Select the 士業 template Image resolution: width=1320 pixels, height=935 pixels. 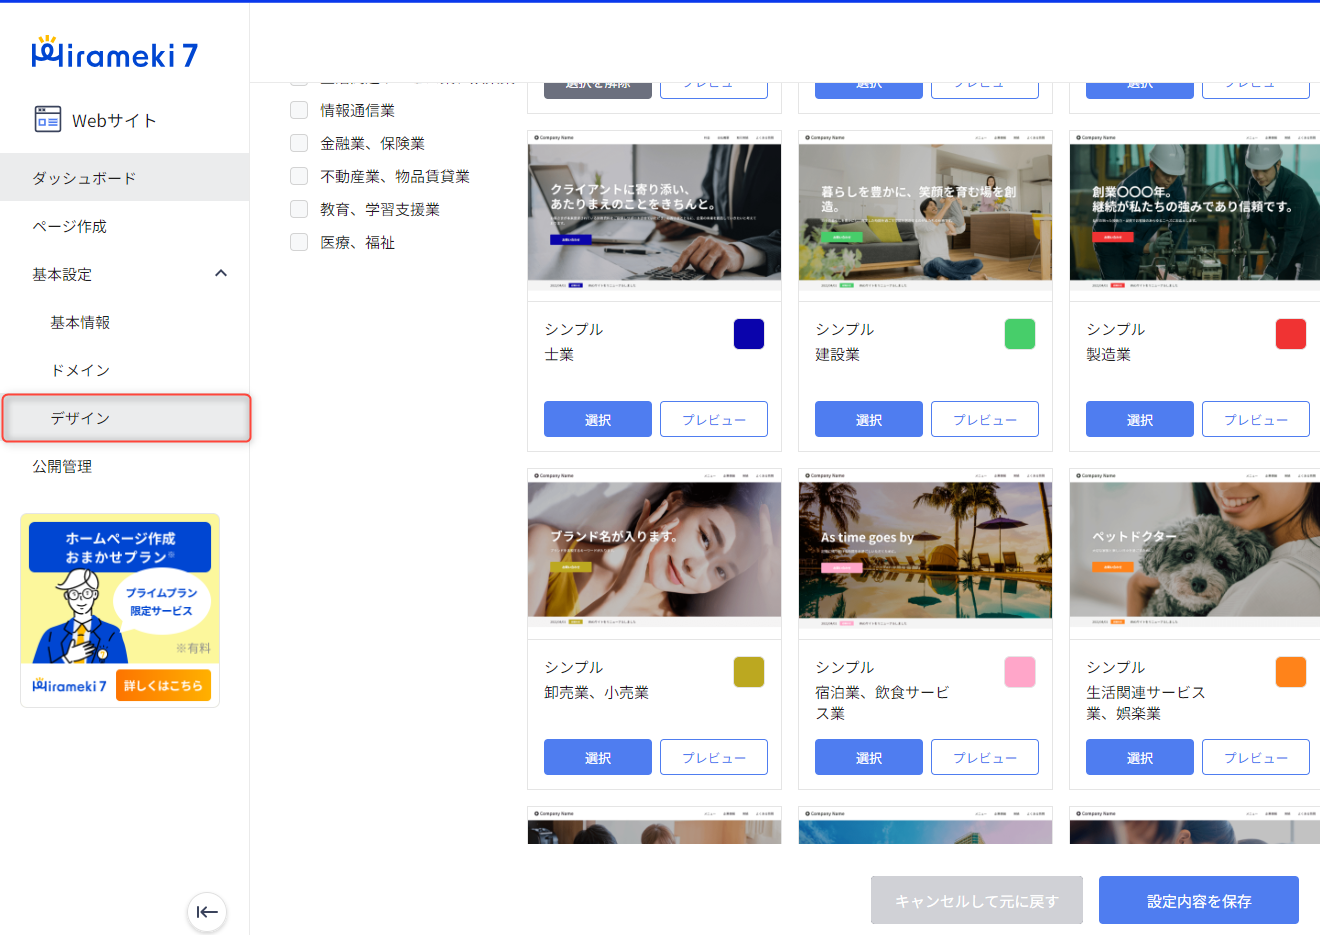(x=598, y=419)
